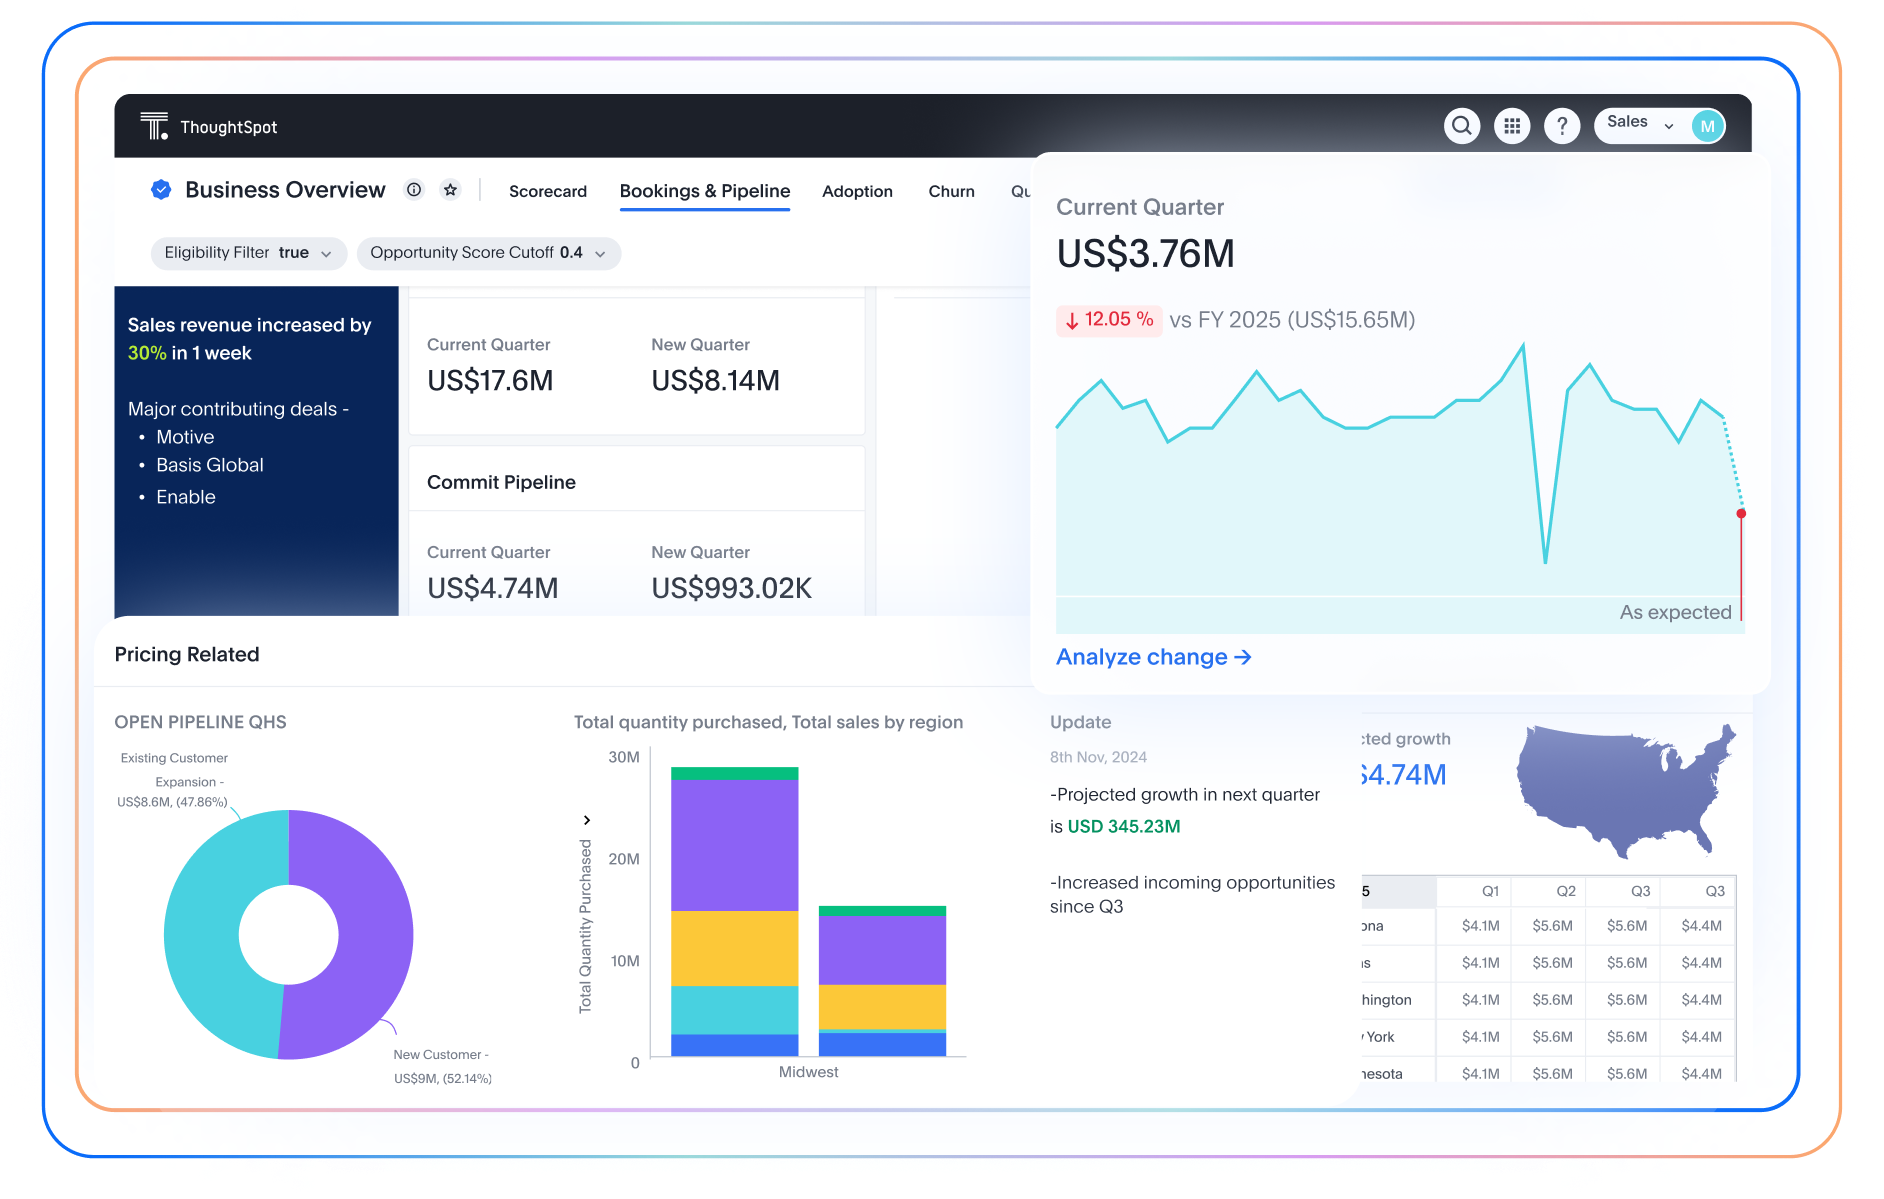Click the info icon next to Business Overview
The width and height of the screenshot is (1884, 1199).
click(413, 189)
